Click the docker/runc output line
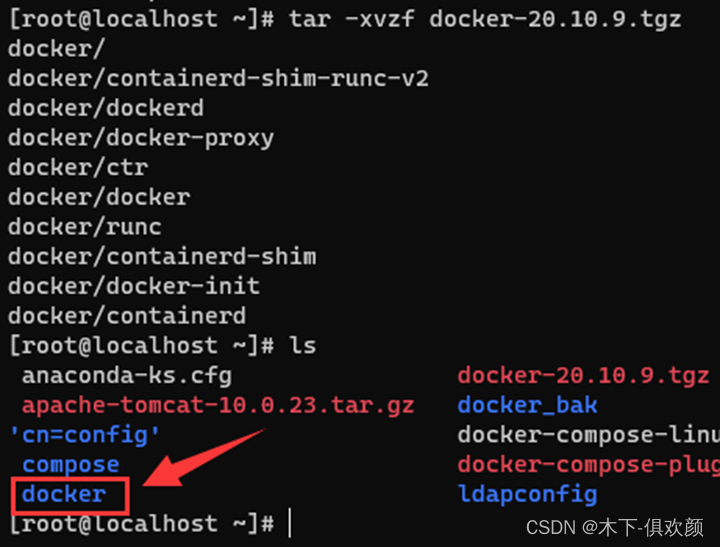The image size is (720, 547). point(85,226)
